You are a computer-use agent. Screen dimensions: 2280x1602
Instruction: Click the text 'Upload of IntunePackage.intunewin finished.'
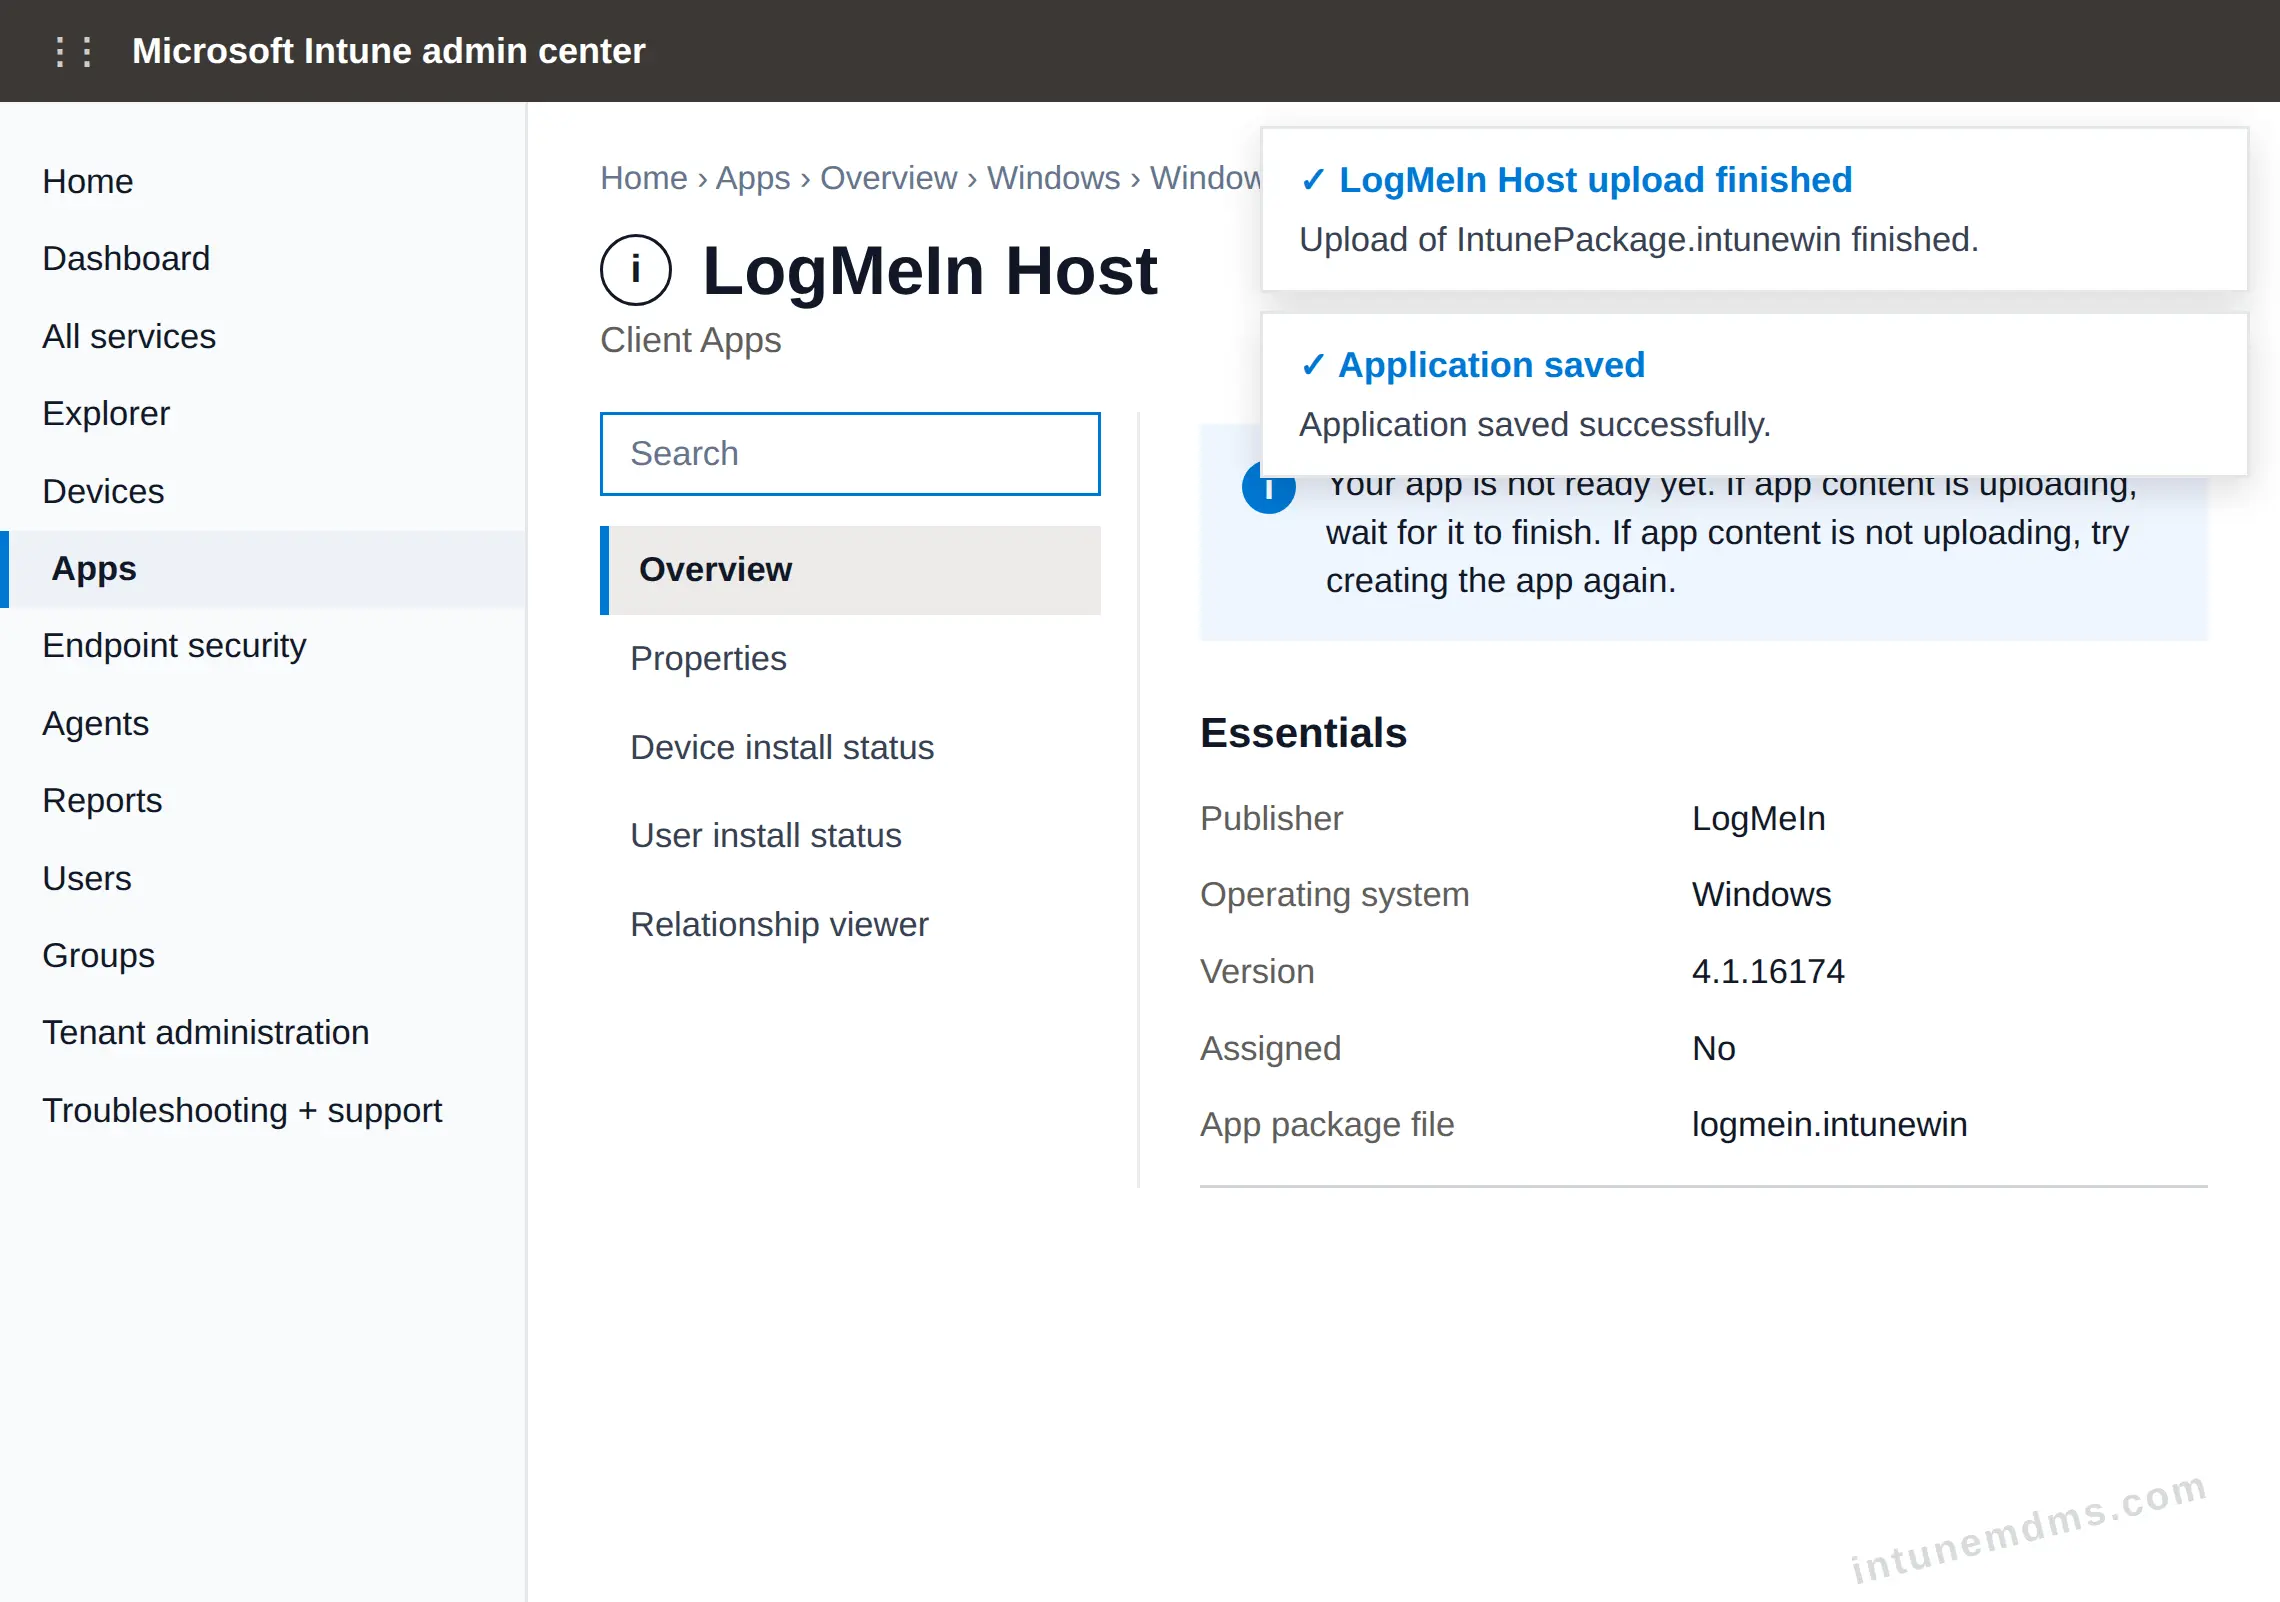1639,239
